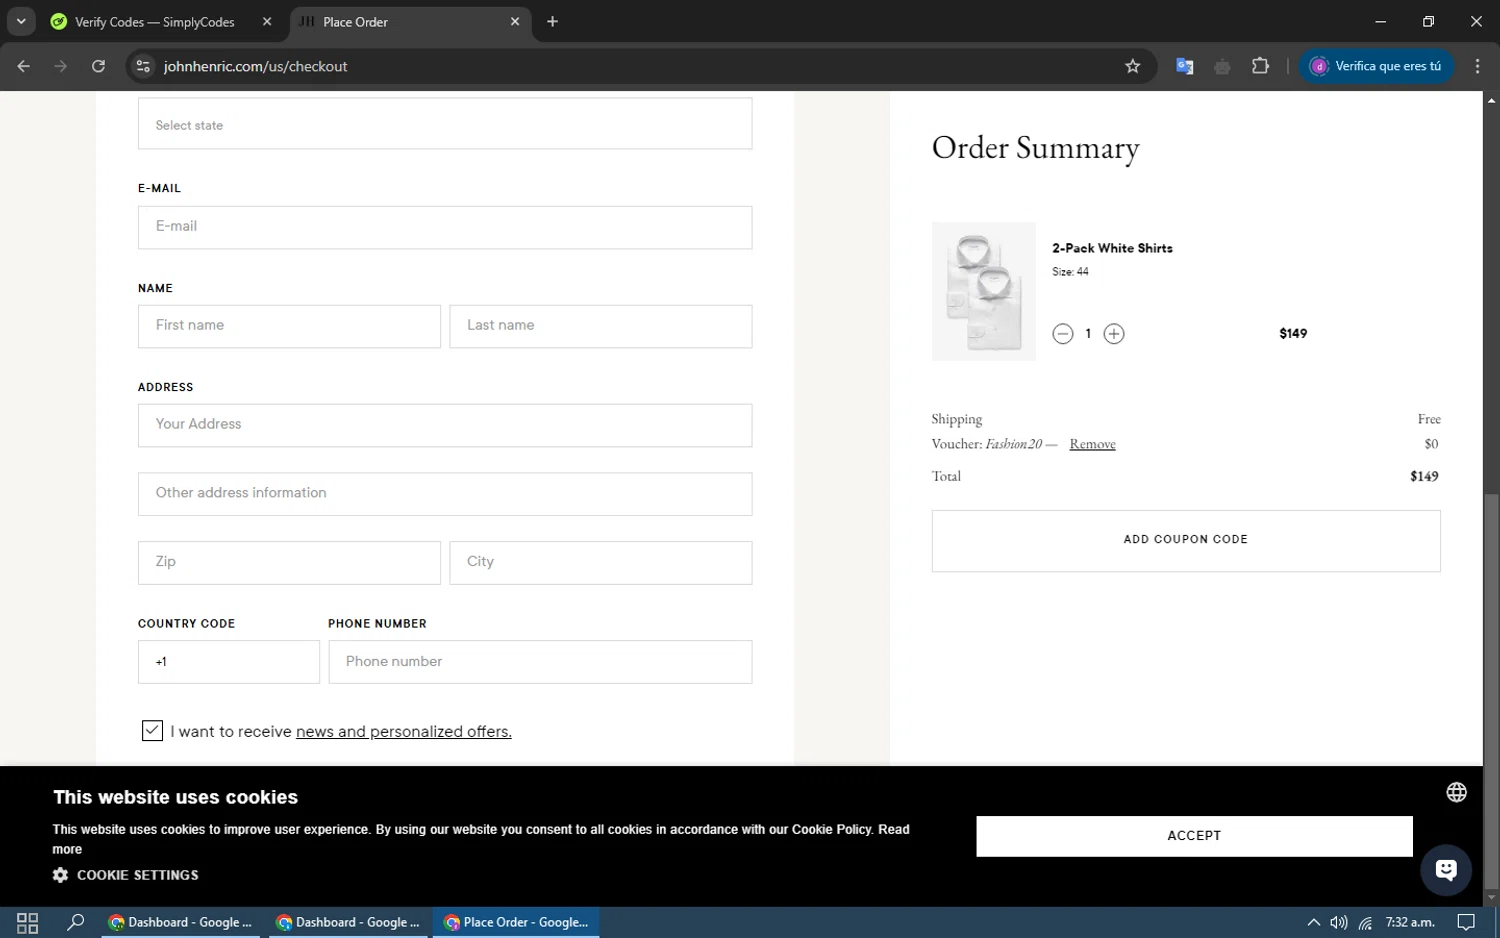Open the Select state dropdown
The image size is (1500, 938).
point(445,124)
